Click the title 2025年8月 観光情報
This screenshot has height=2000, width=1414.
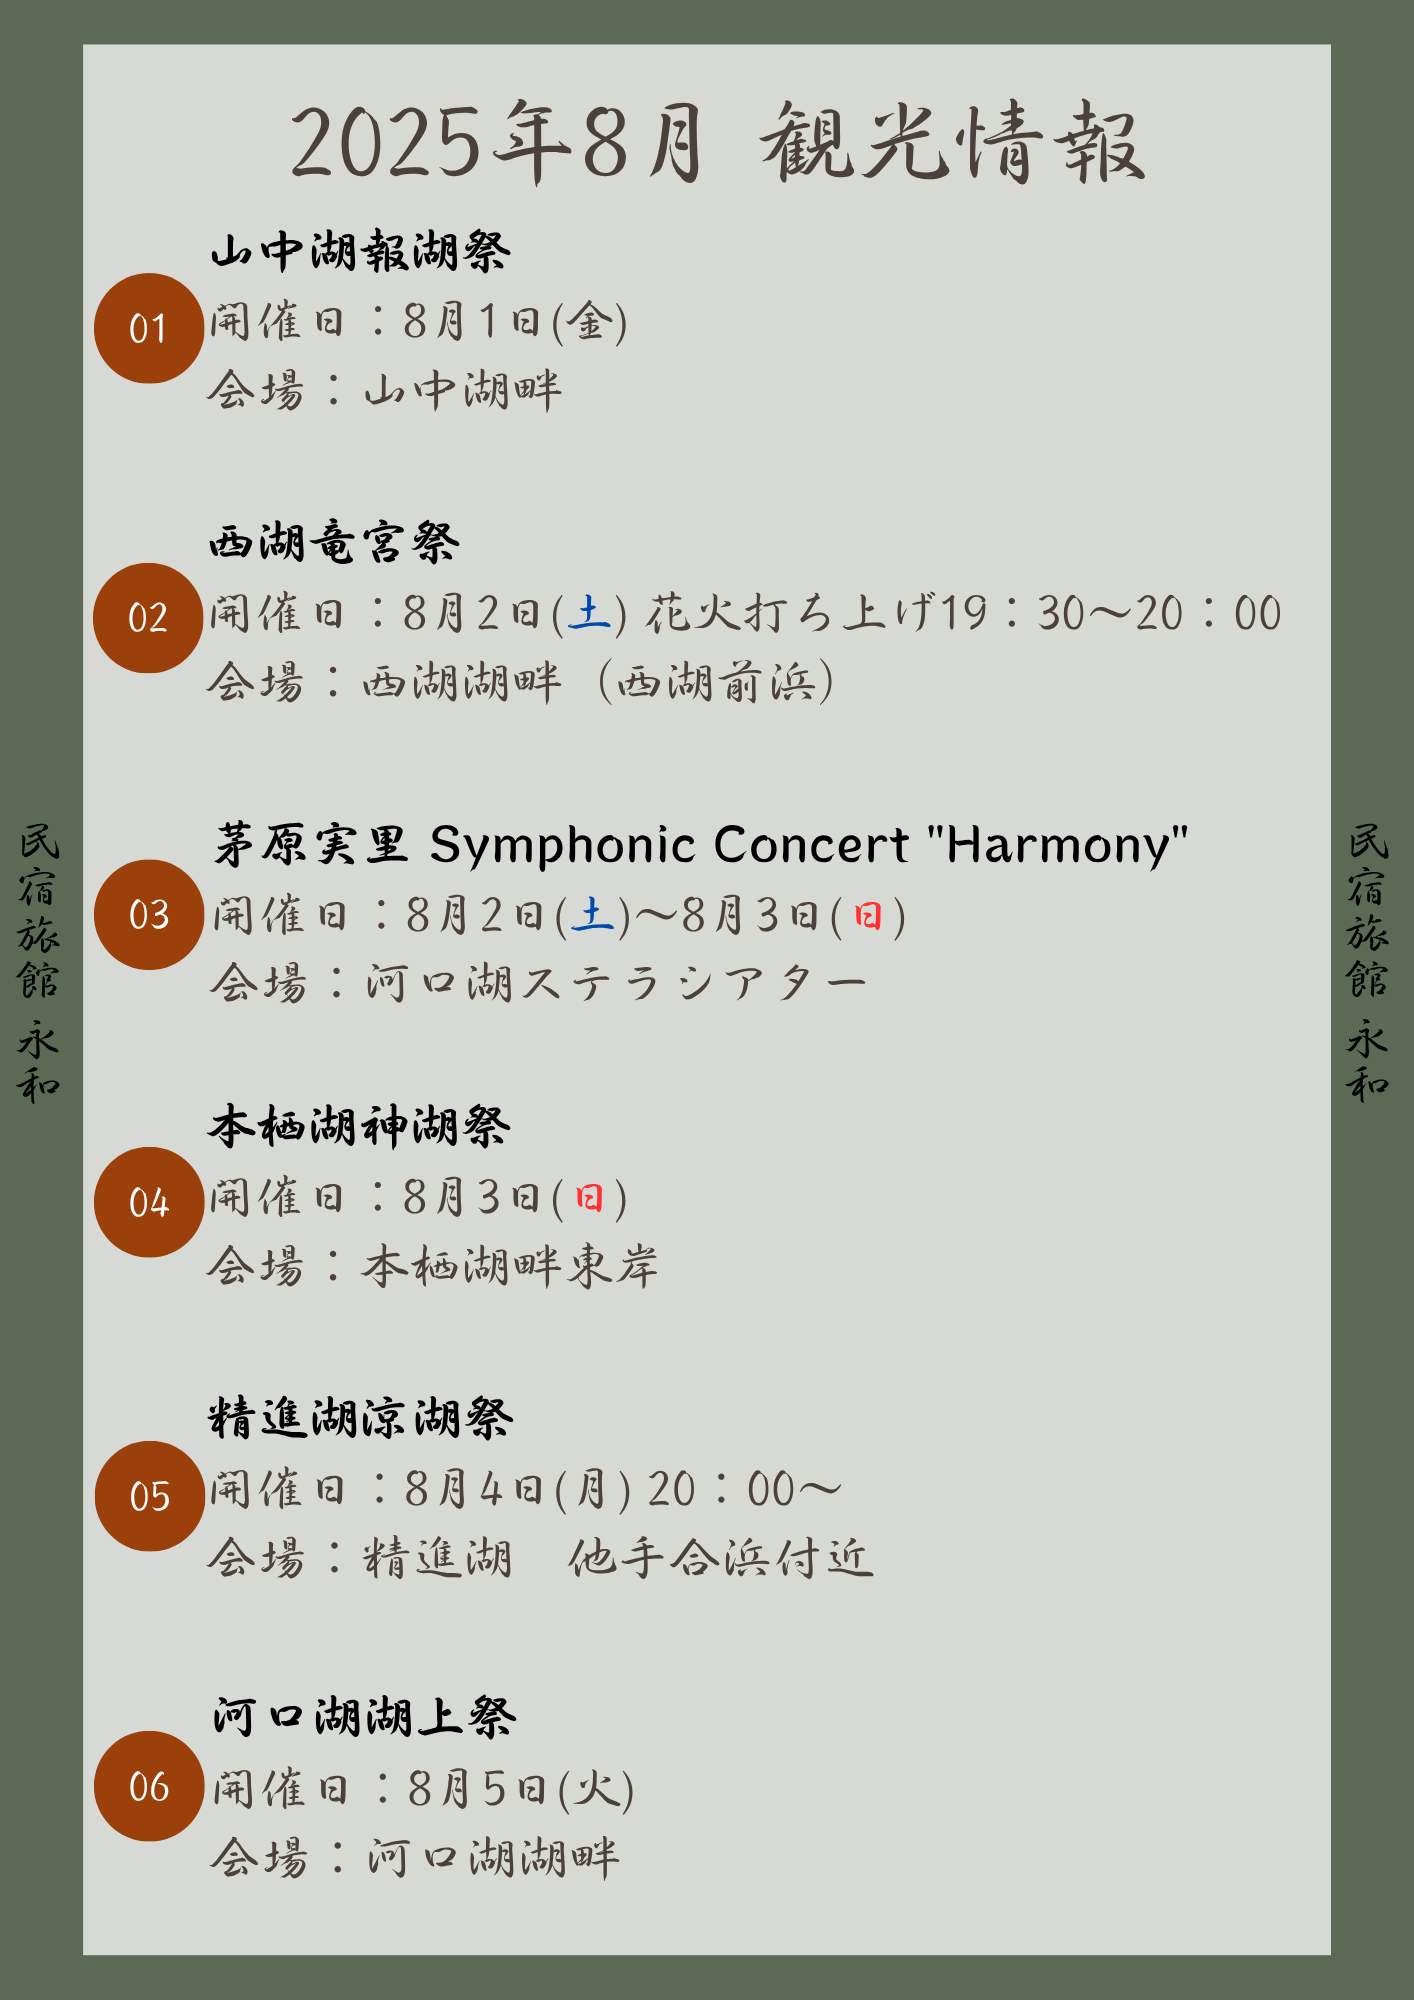pos(717,143)
